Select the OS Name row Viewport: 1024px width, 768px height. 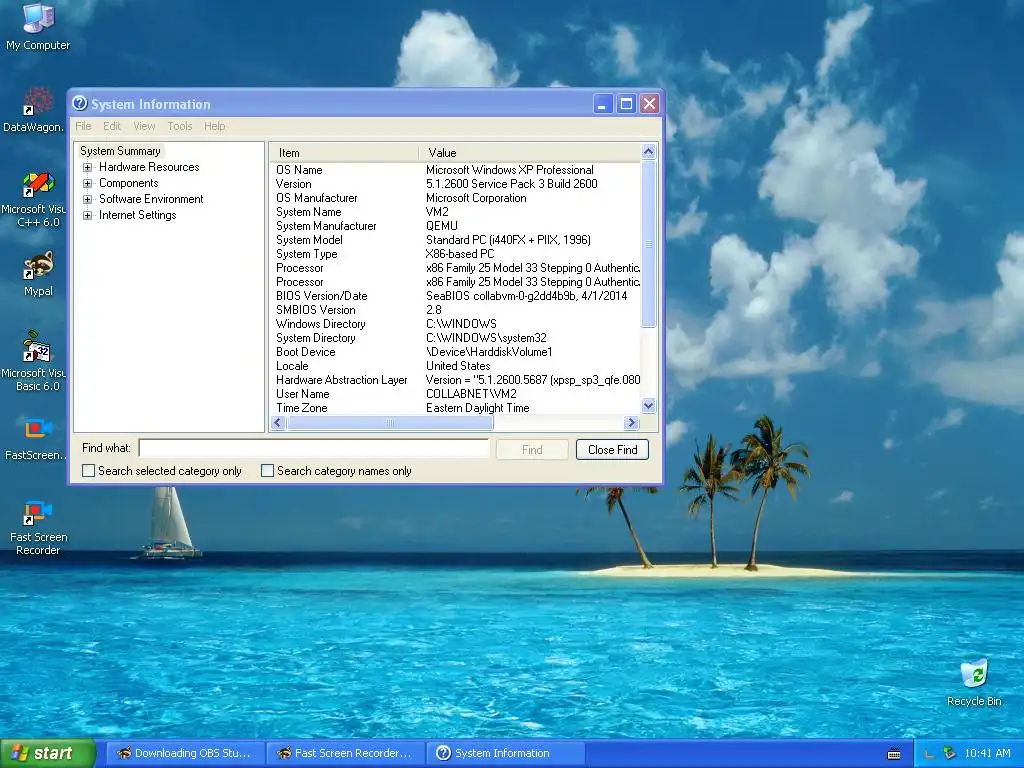455,170
